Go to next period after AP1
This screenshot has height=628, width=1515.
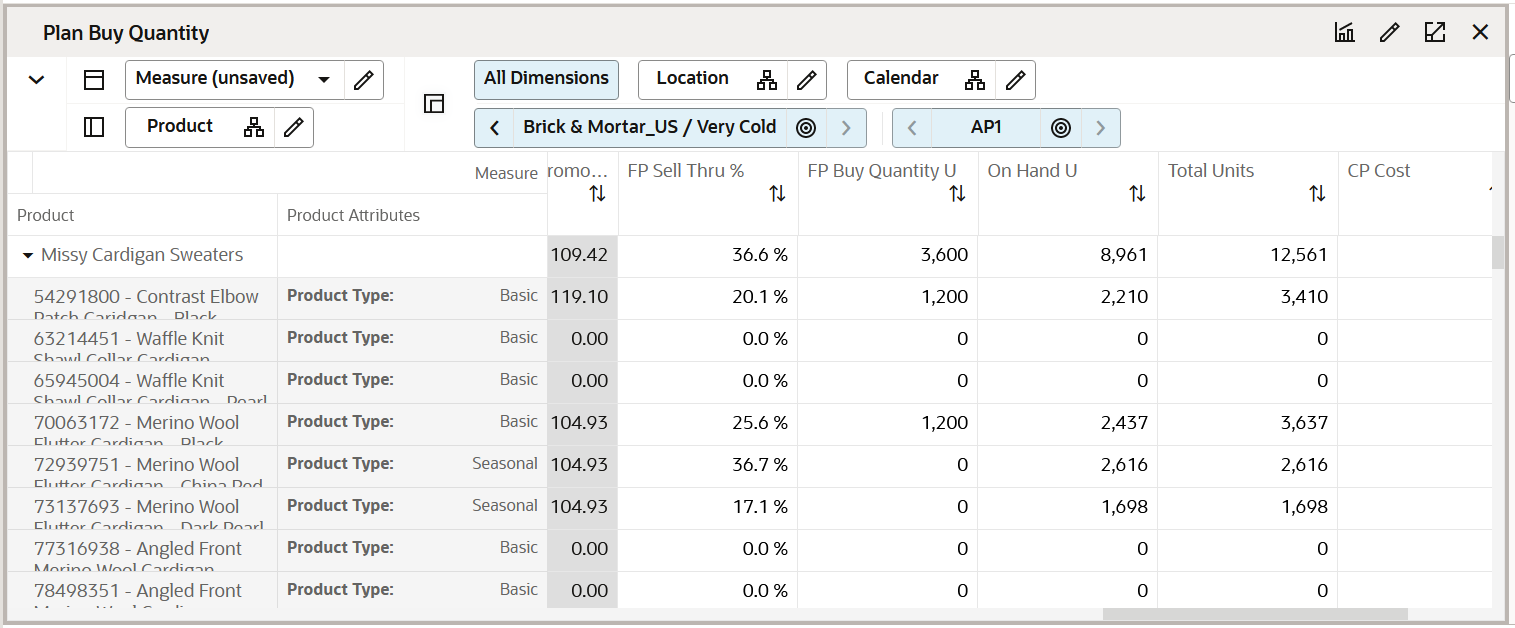pyautogui.click(x=1101, y=128)
